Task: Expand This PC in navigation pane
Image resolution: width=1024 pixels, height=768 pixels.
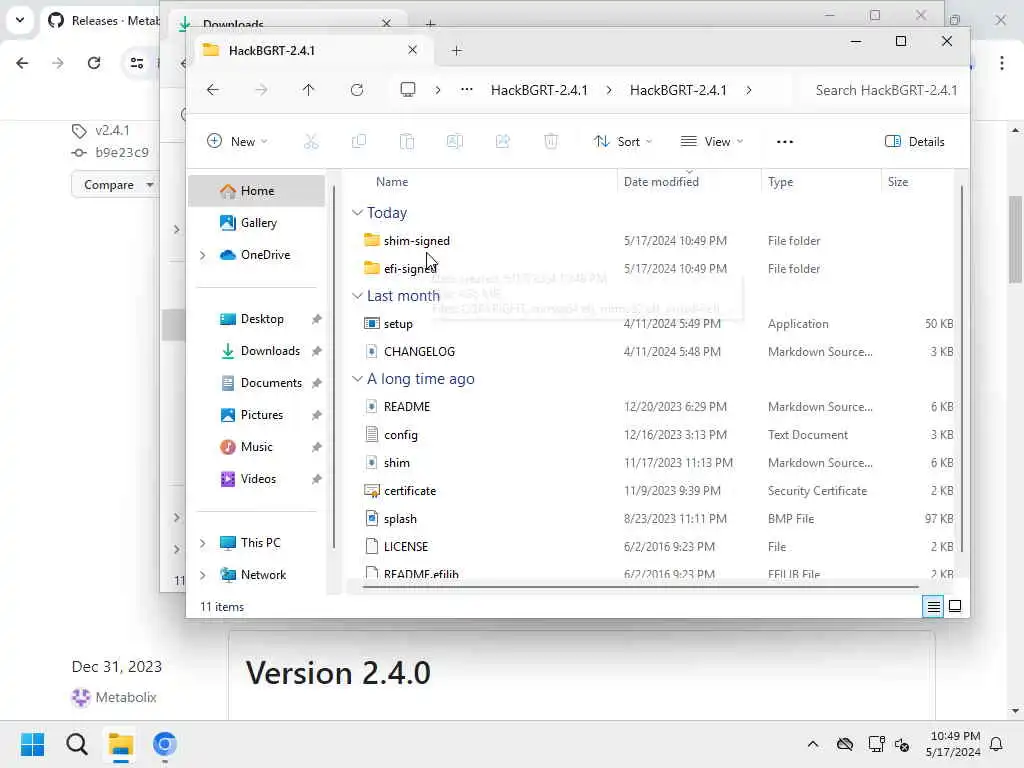Action: tap(202, 543)
